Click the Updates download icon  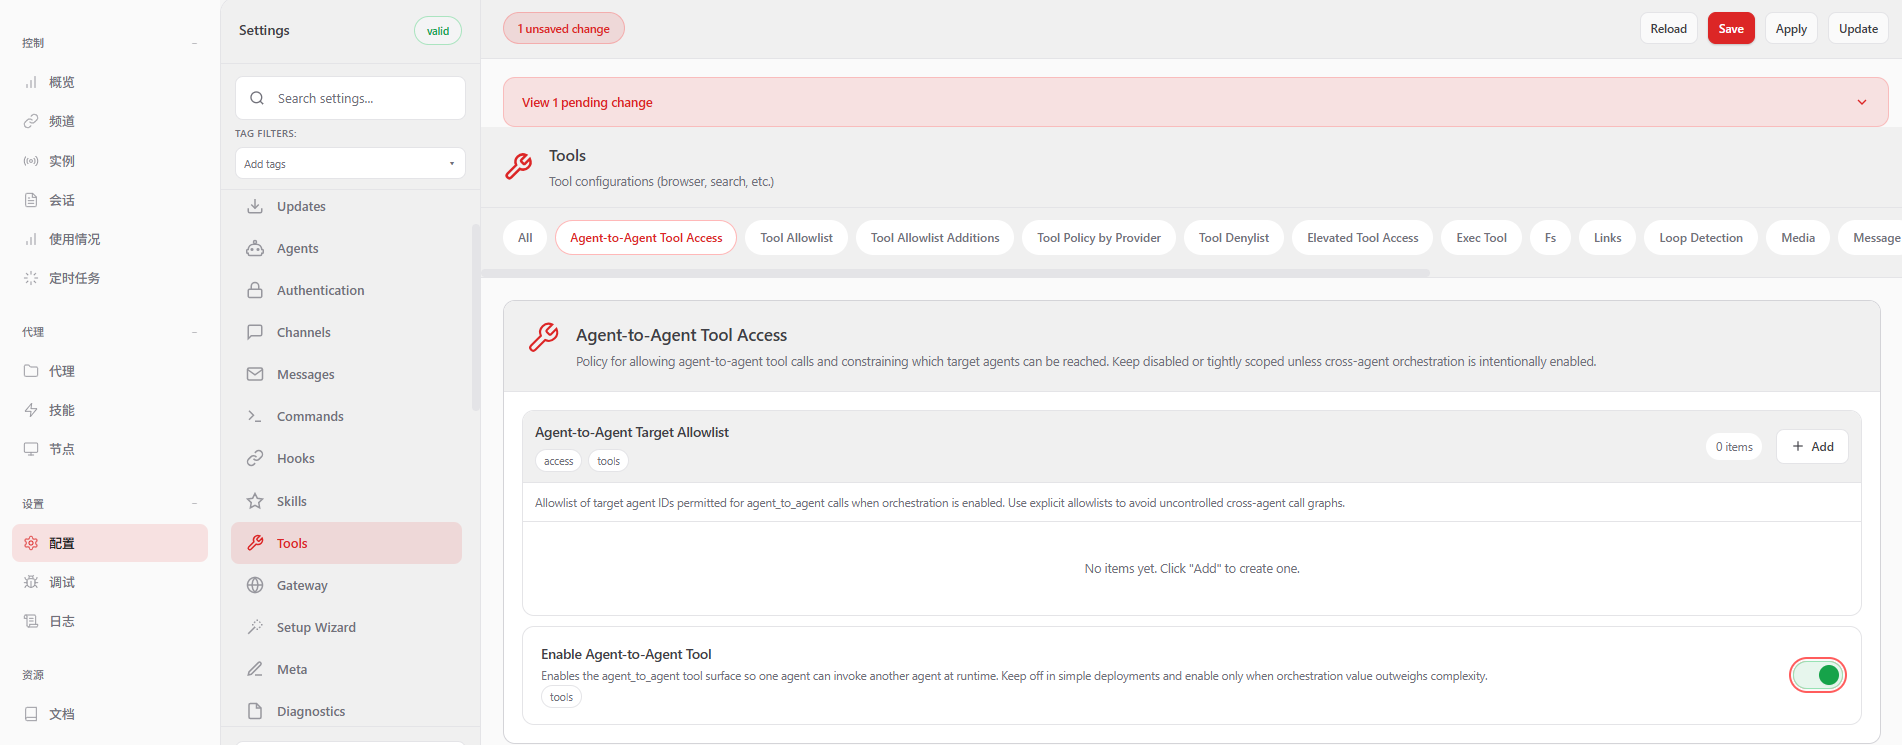click(x=255, y=206)
